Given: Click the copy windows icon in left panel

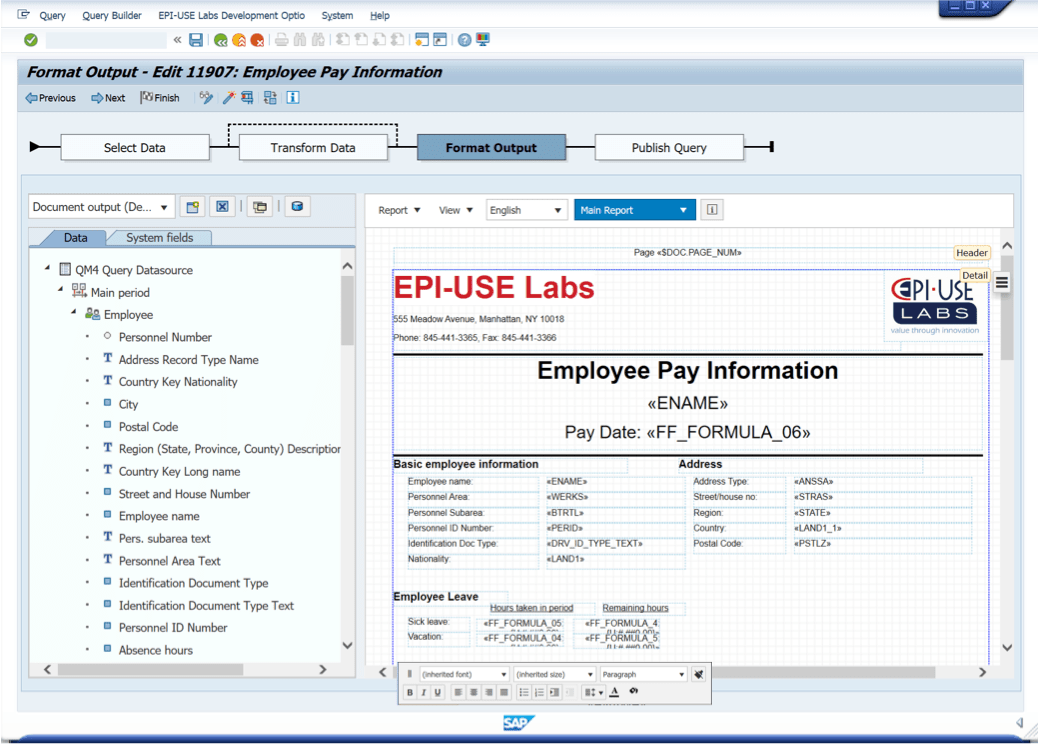Looking at the screenshot, I should (x=260, y=207).
